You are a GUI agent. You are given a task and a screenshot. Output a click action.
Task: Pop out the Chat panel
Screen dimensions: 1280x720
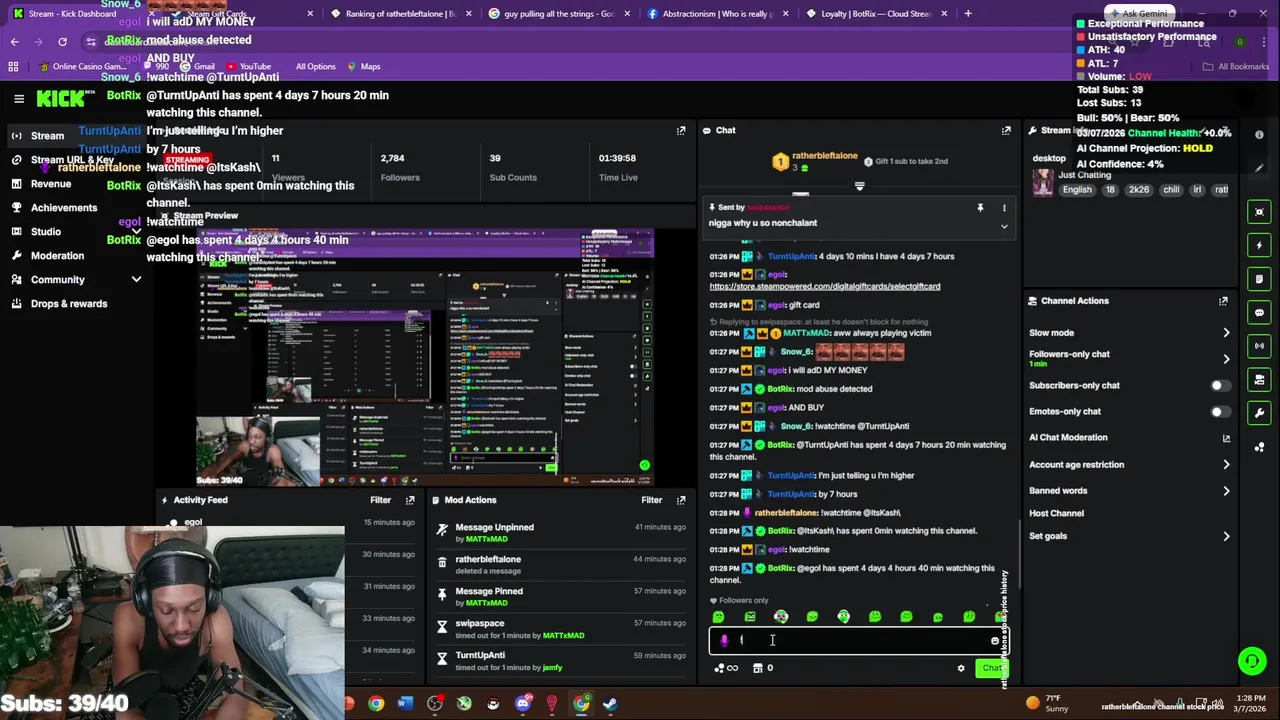1006,130
